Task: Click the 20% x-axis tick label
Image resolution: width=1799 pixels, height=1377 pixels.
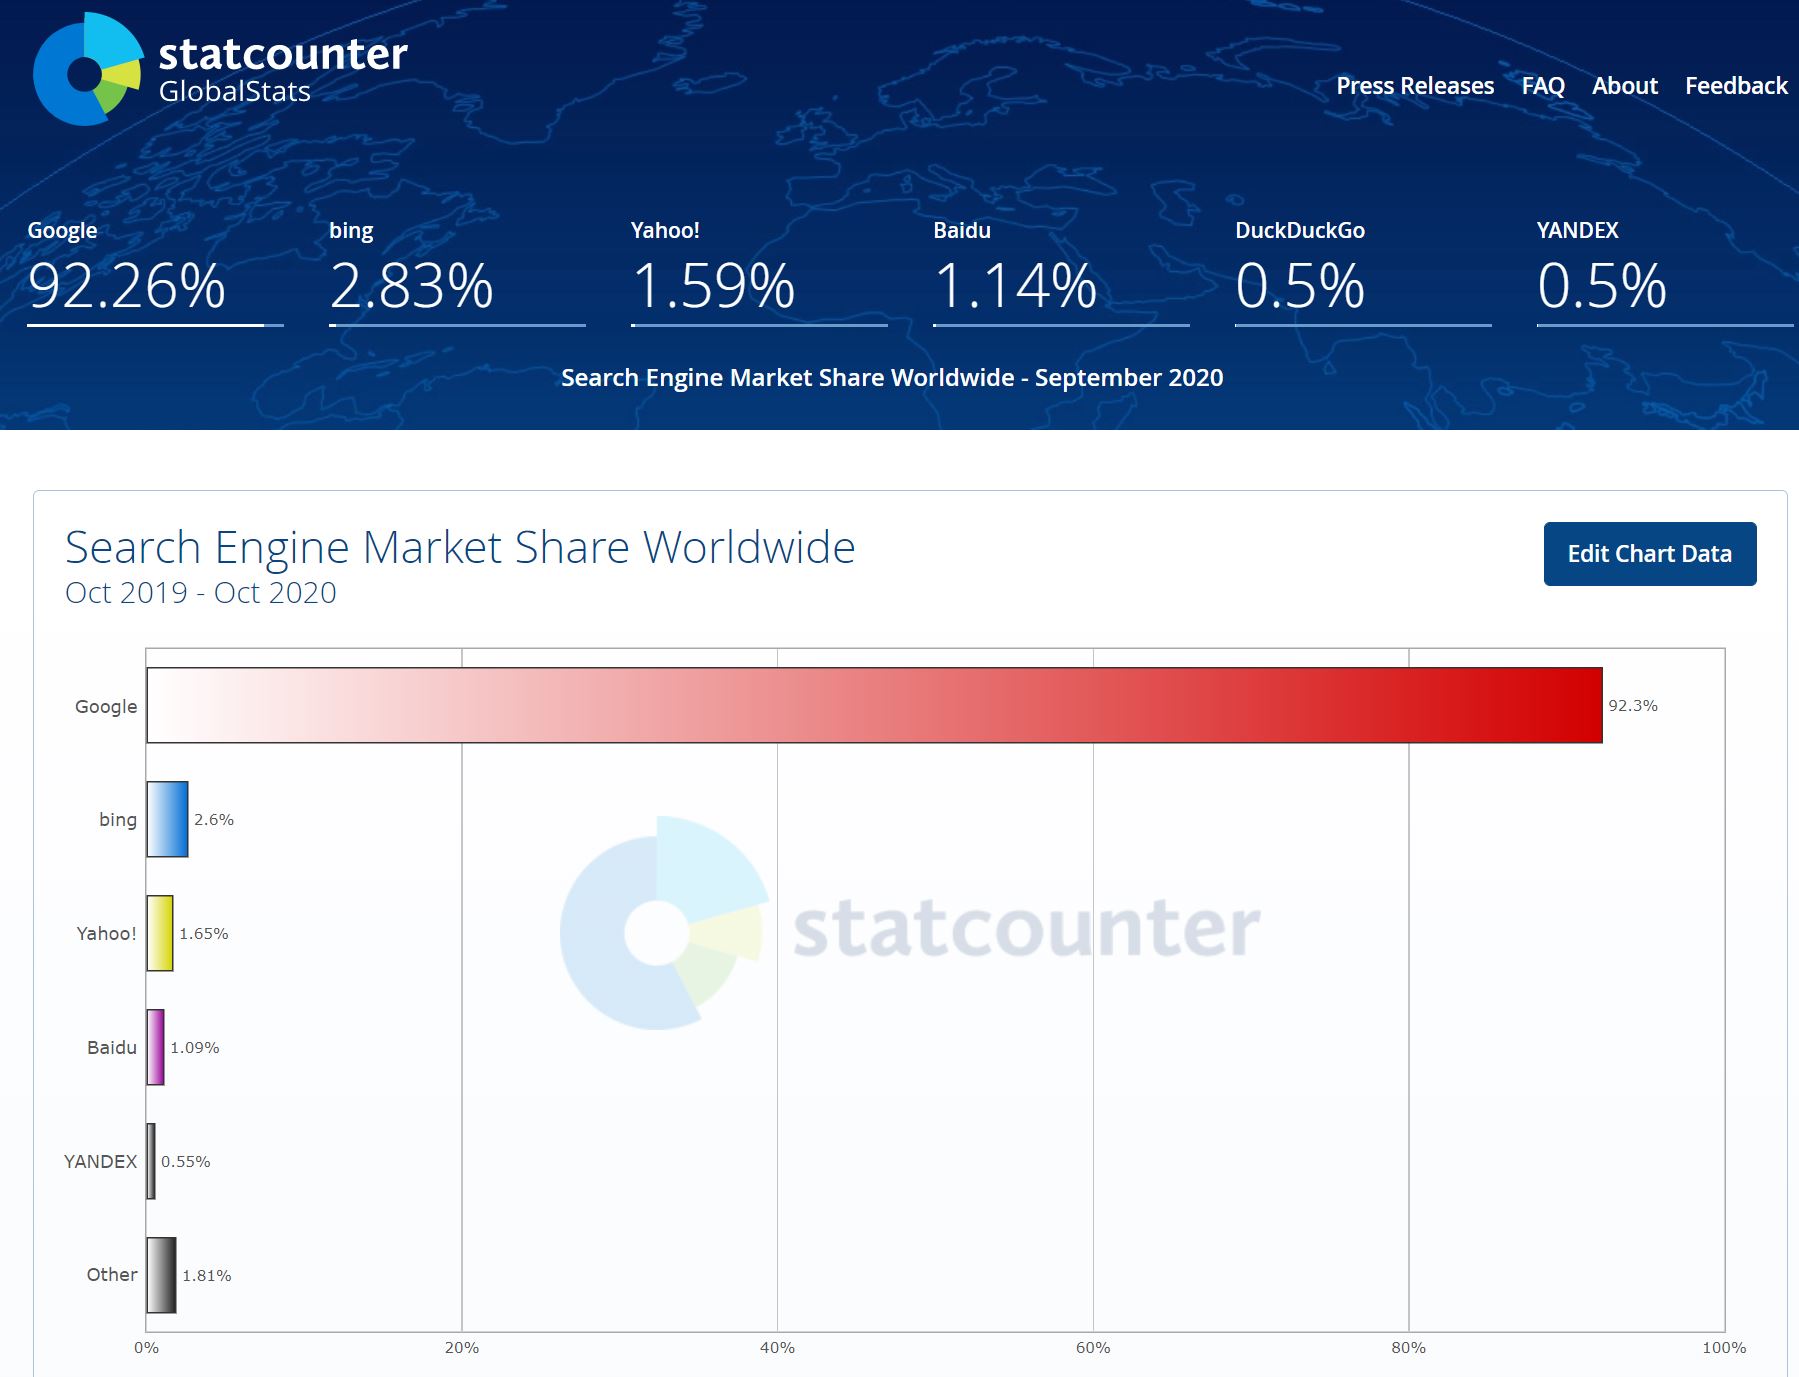Action: (x=462, y=1348)
